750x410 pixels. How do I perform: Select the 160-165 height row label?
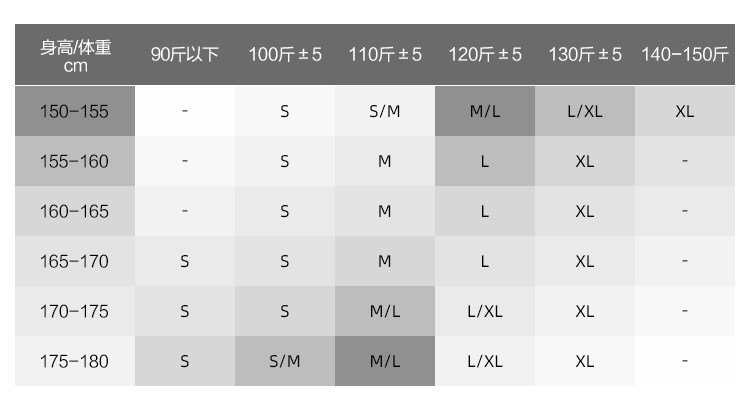[x=75, y=211]
